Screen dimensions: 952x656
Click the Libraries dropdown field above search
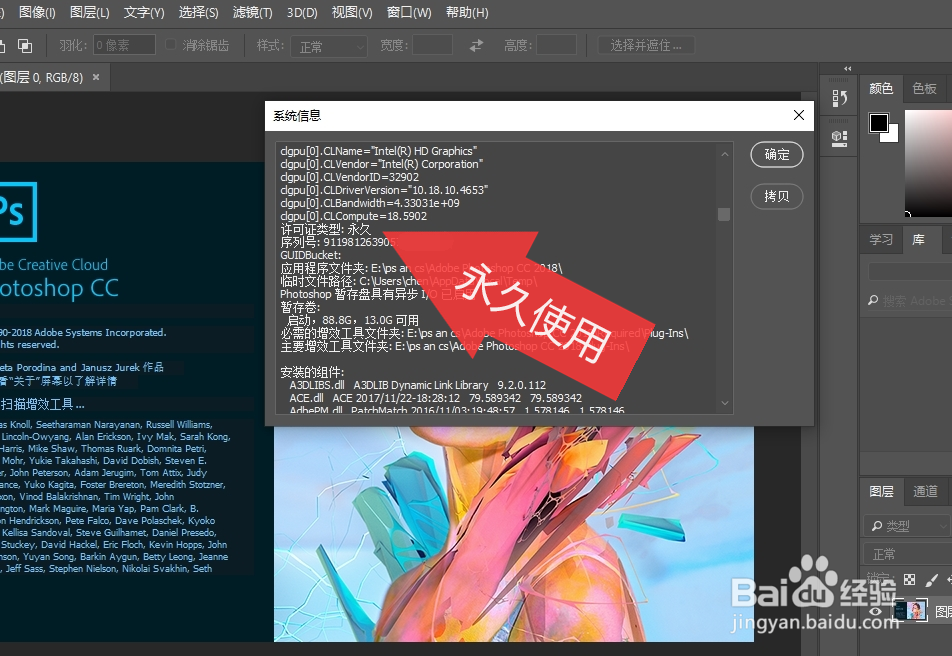(x=910, y=271)
